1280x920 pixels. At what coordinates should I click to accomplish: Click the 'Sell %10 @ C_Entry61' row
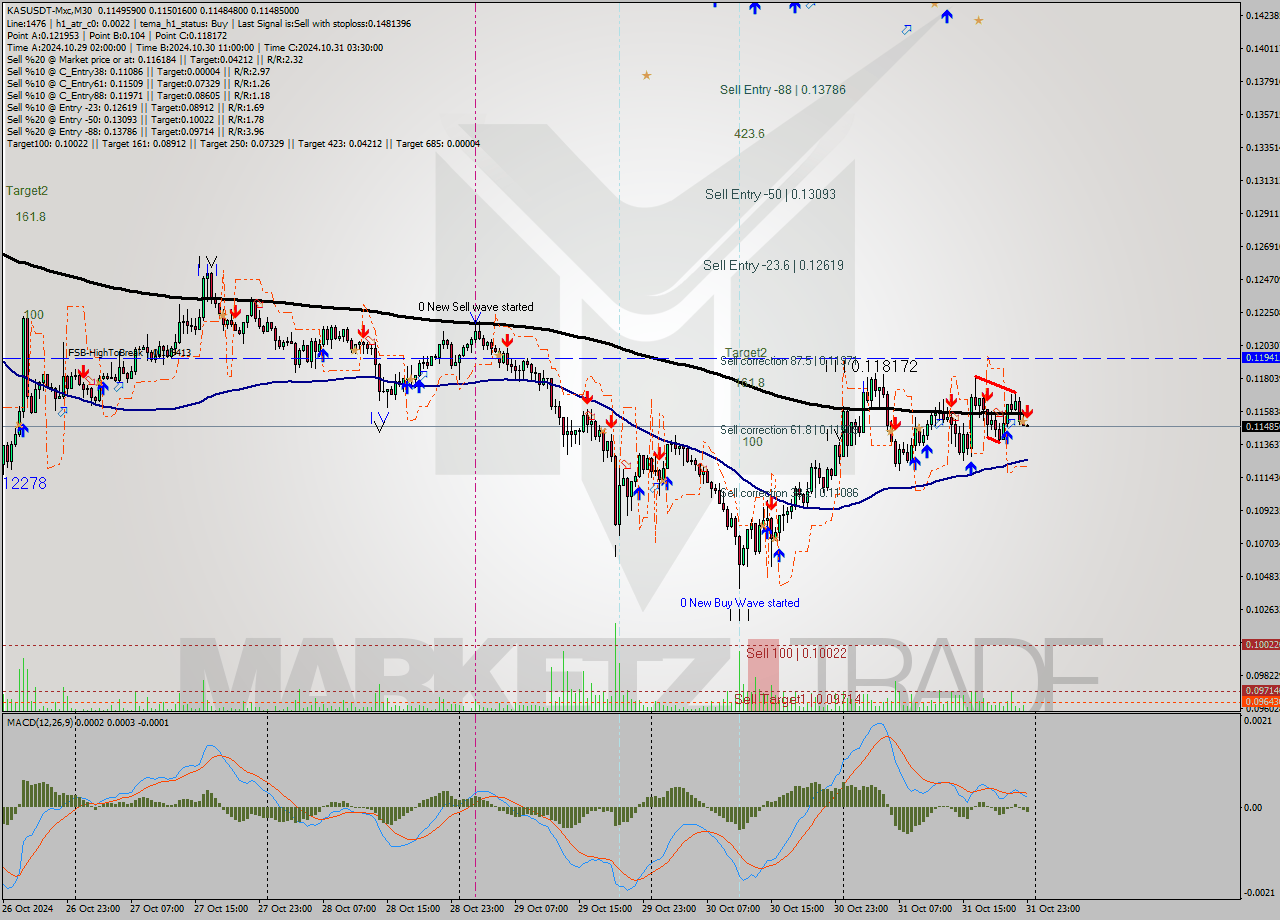(138, 83)
